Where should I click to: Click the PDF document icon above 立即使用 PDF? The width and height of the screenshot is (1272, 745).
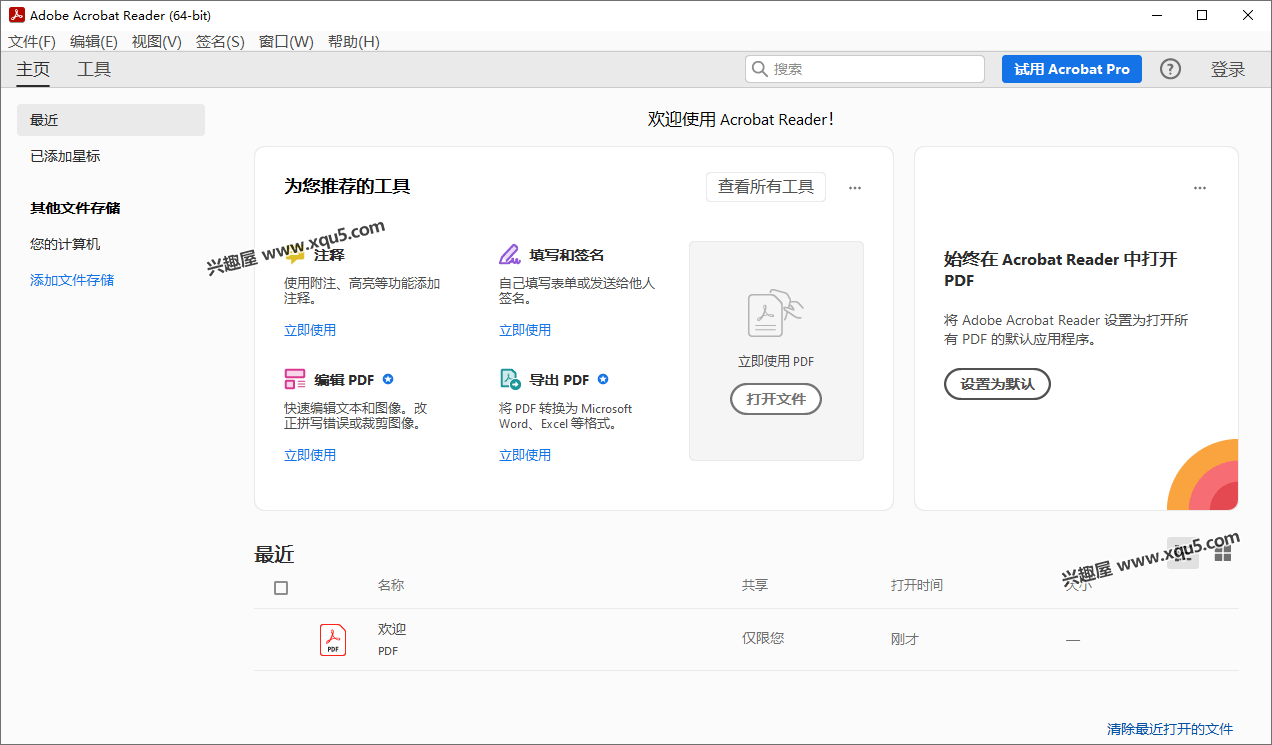(776, 313)
